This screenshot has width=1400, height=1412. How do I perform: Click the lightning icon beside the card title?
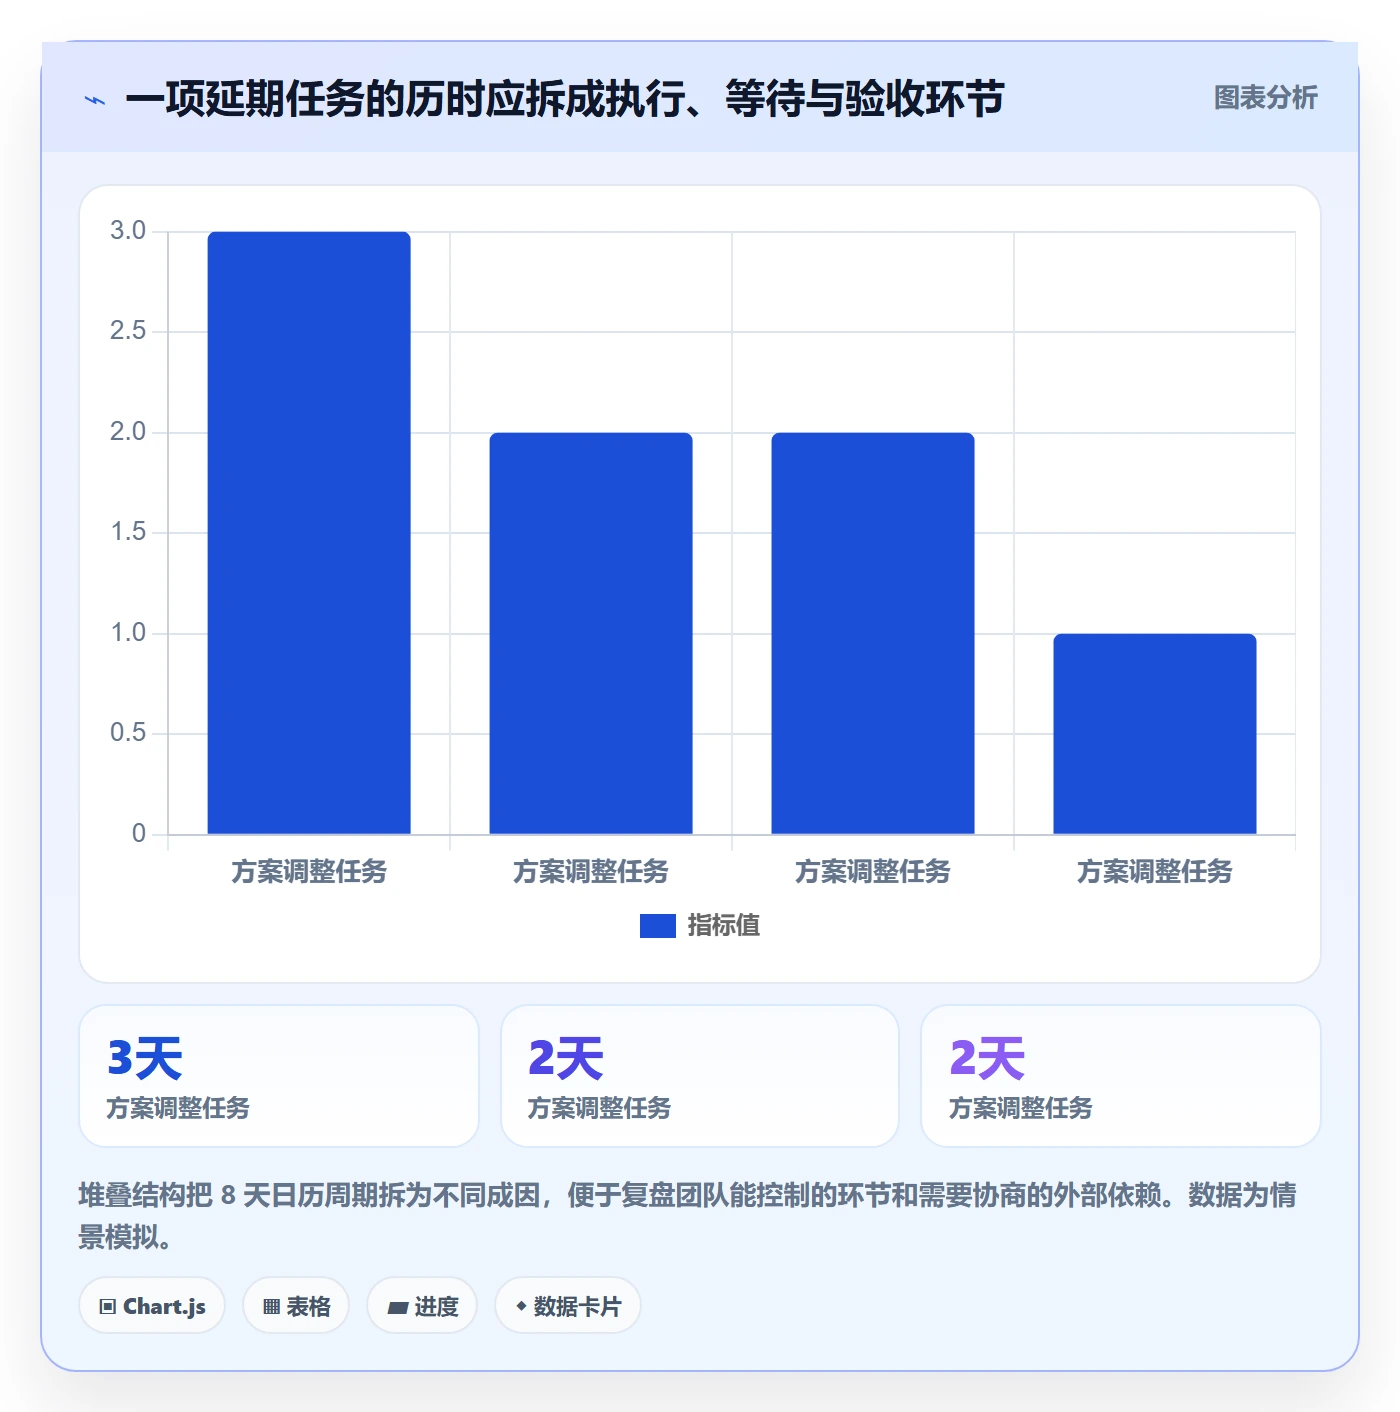pyautogui.click(x=95, y=100)
